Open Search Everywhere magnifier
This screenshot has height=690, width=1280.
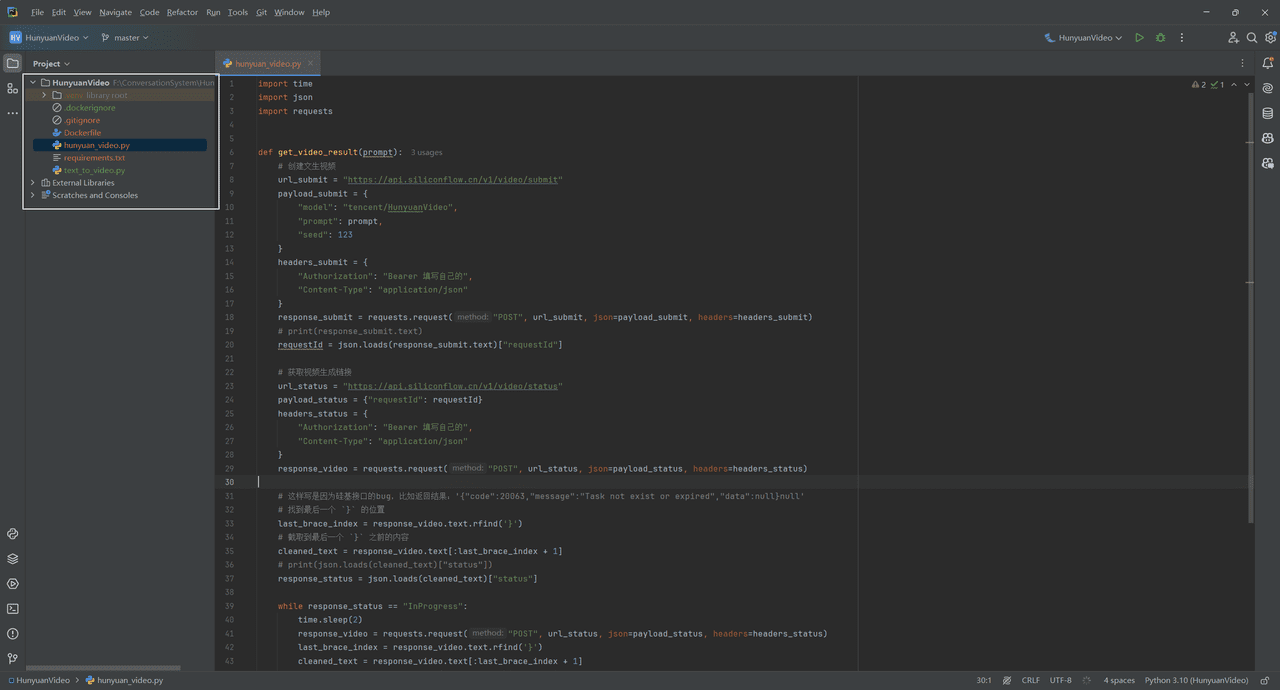[1252, 38]
